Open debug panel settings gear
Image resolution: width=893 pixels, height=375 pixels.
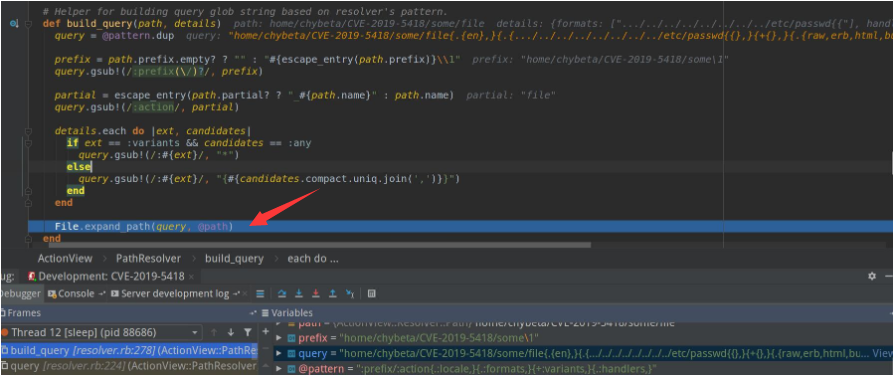(x=872, y=276)
